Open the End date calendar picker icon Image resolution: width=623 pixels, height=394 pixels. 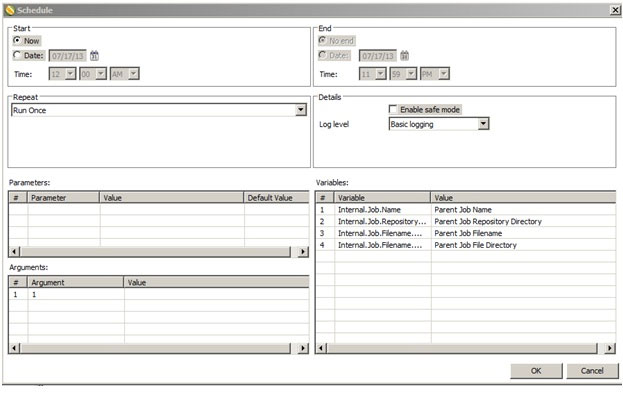click(404, 56)
